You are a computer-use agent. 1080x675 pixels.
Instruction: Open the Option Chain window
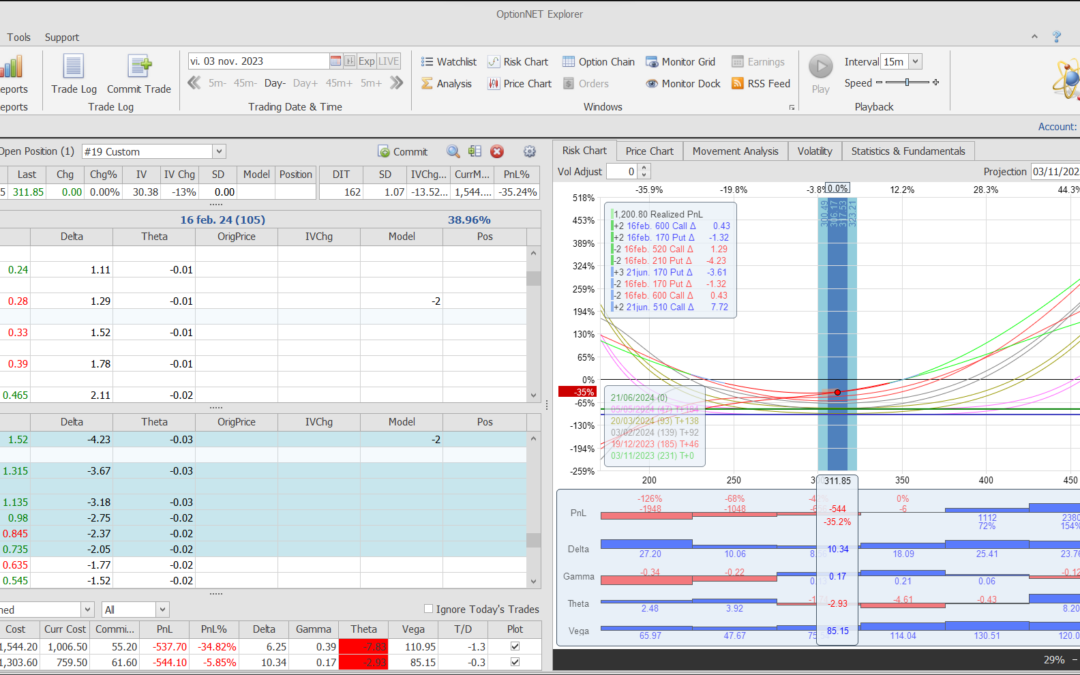(x=598, y=62)
